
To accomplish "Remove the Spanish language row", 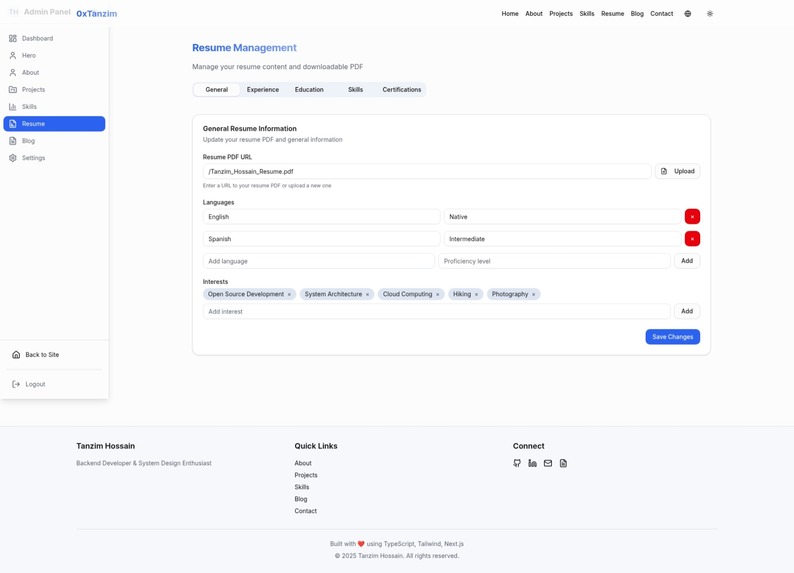I will point(692,239).
